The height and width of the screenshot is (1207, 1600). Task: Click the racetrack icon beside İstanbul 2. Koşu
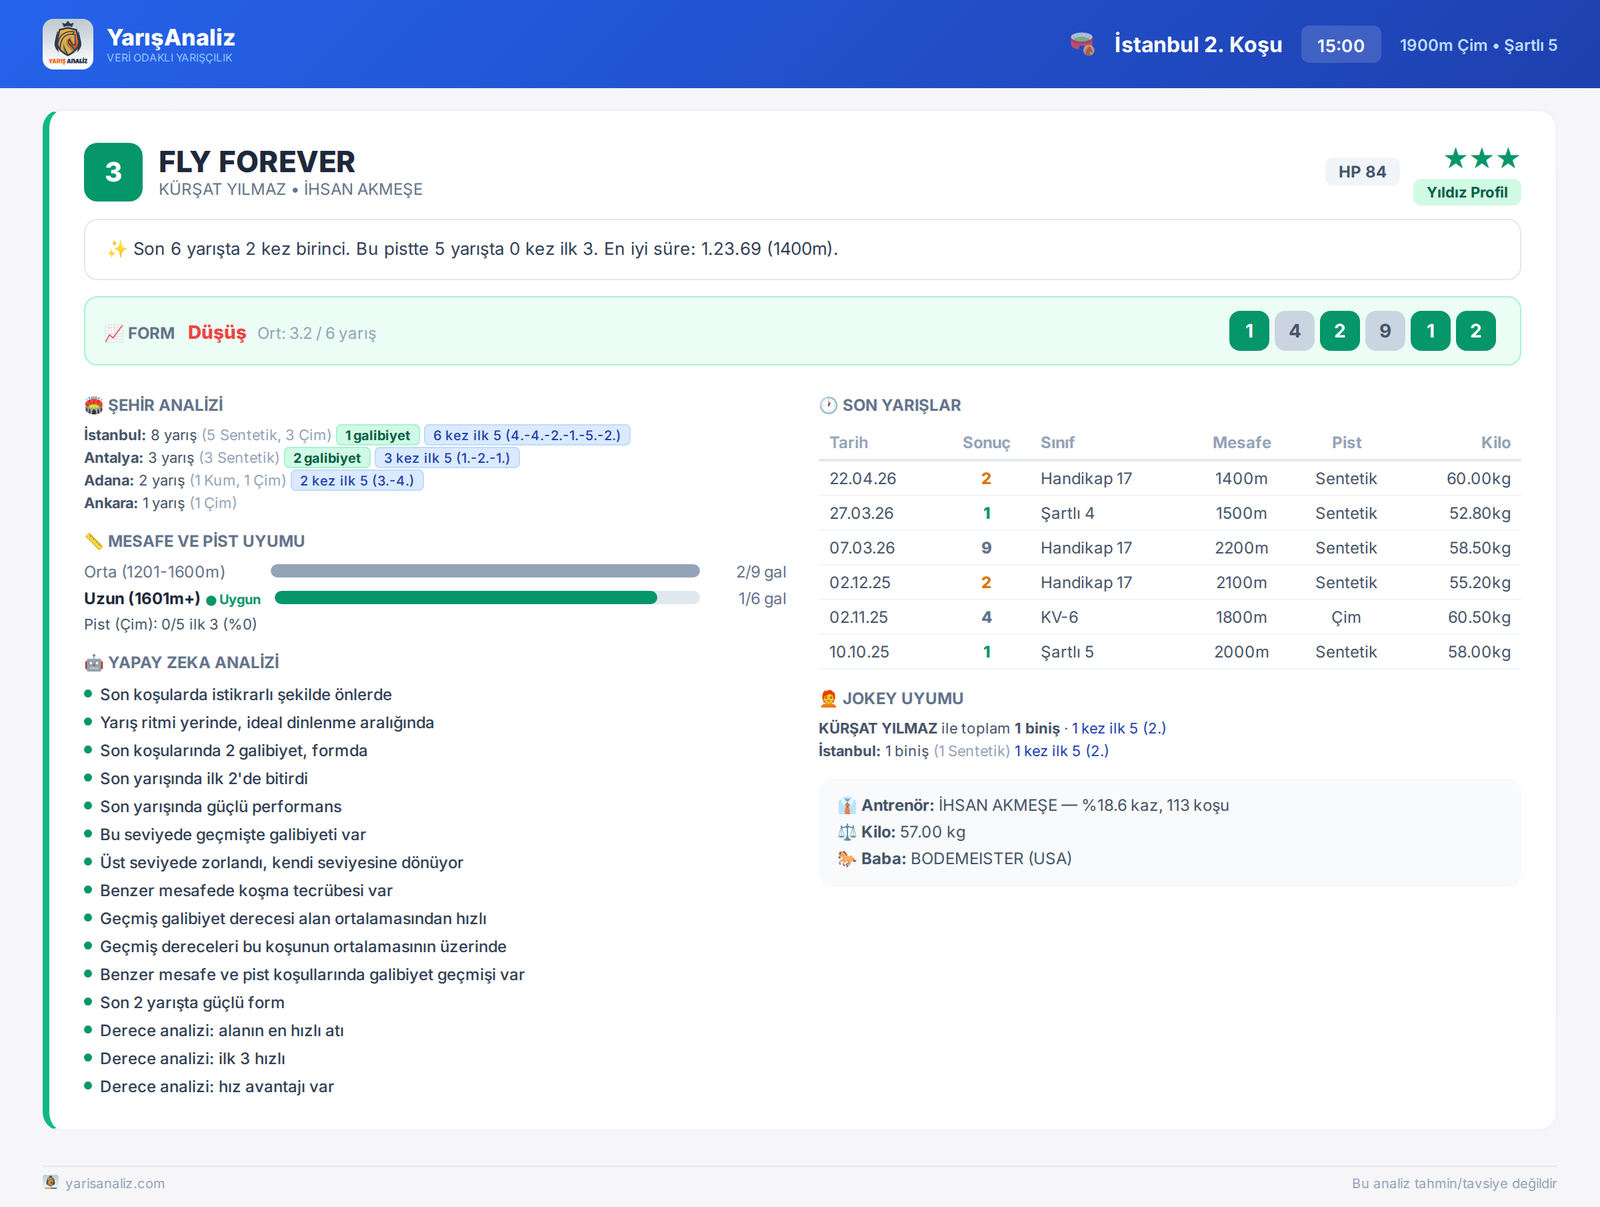(1082, 44)
